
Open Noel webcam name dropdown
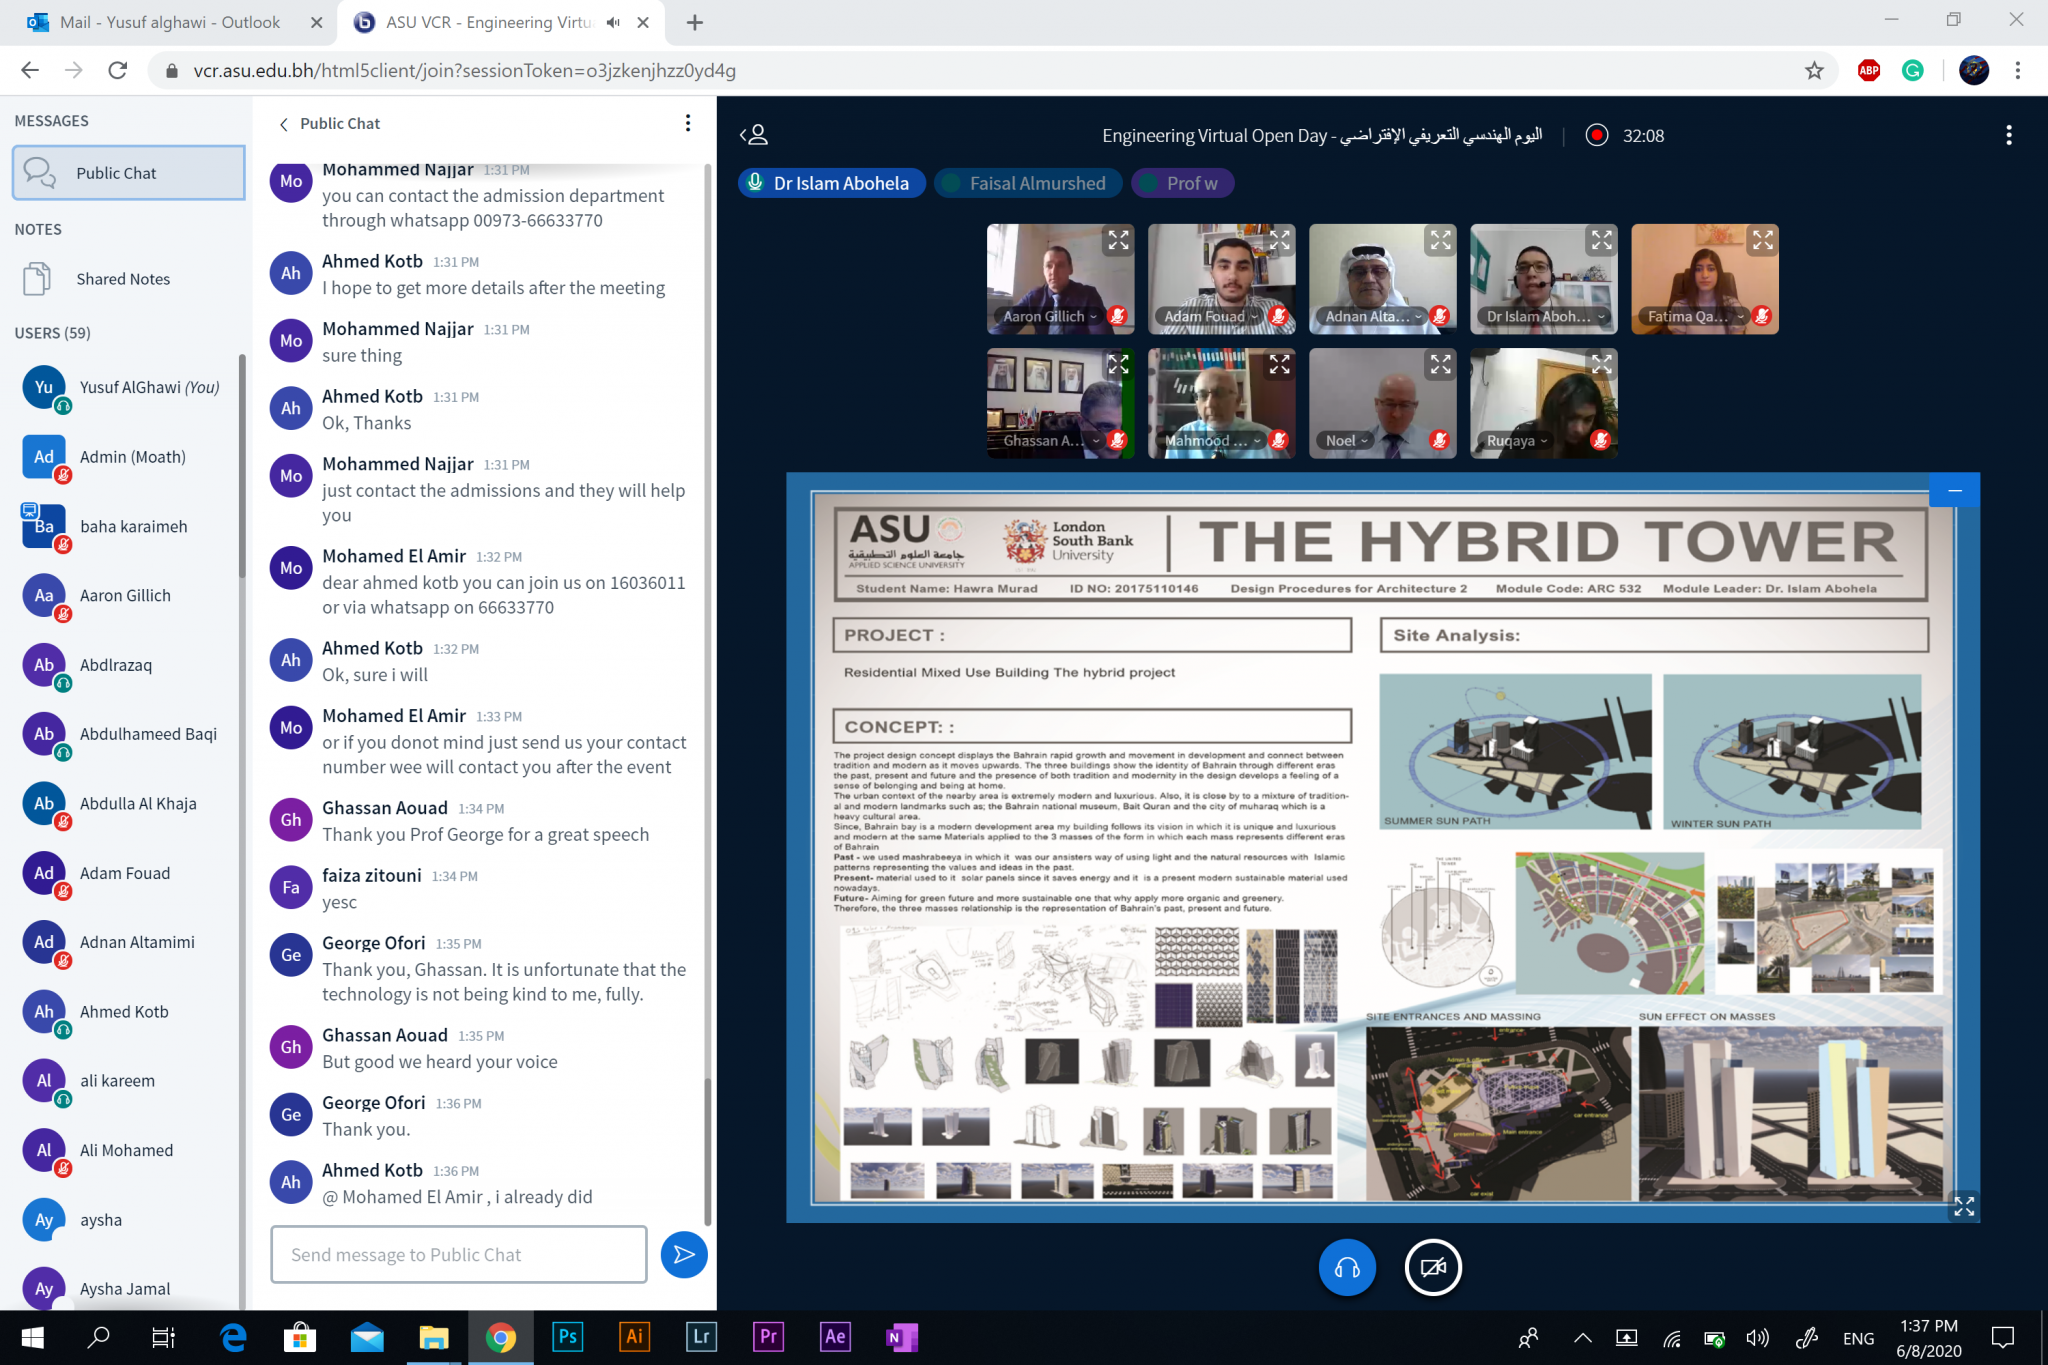pyautogui.click(x=1347, y=440)
